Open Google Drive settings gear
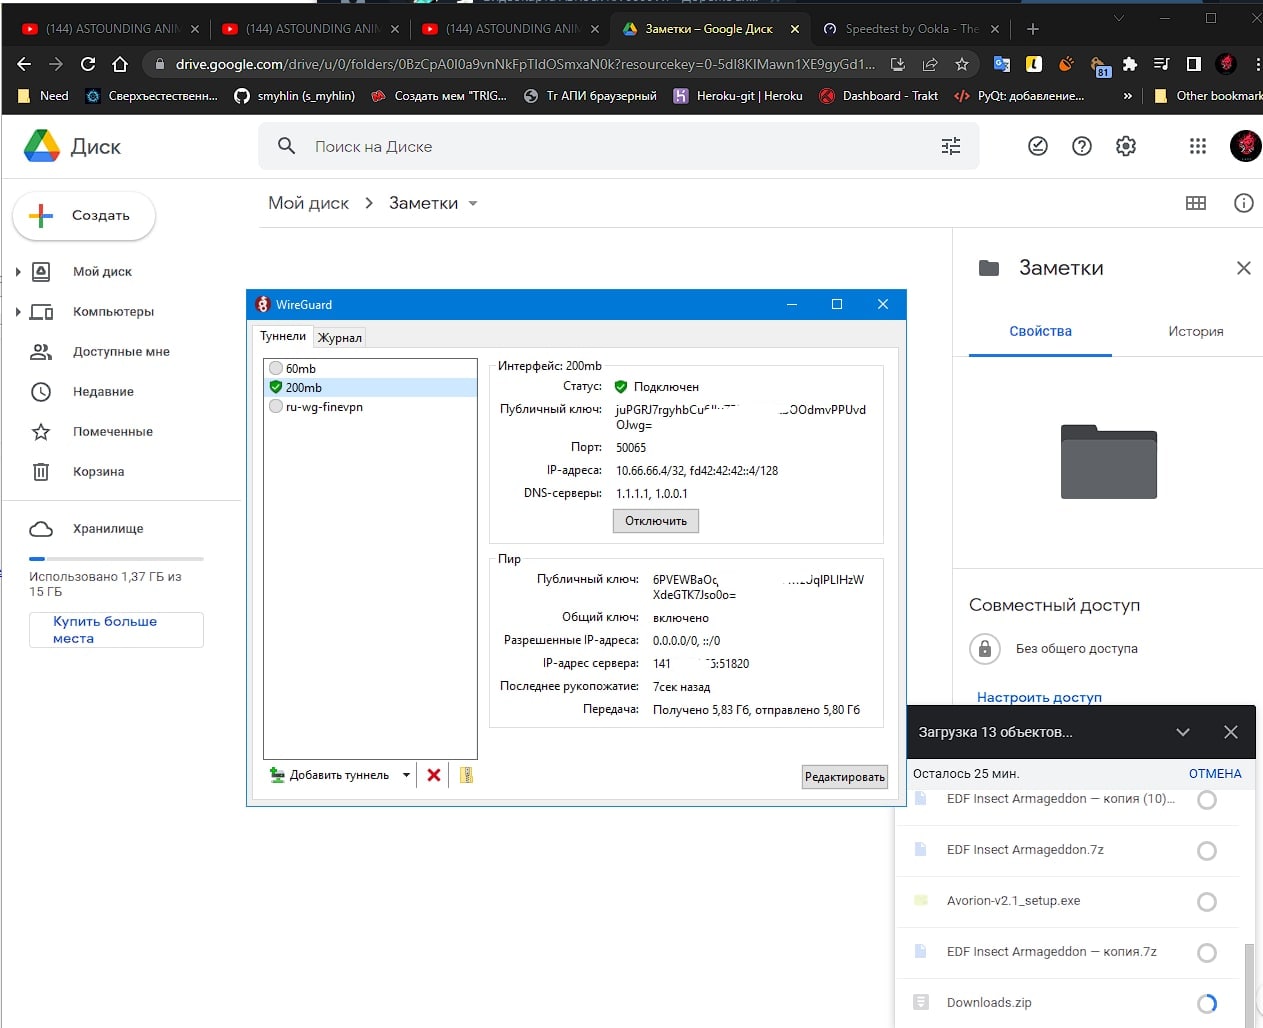 (x=1126, y=146)
